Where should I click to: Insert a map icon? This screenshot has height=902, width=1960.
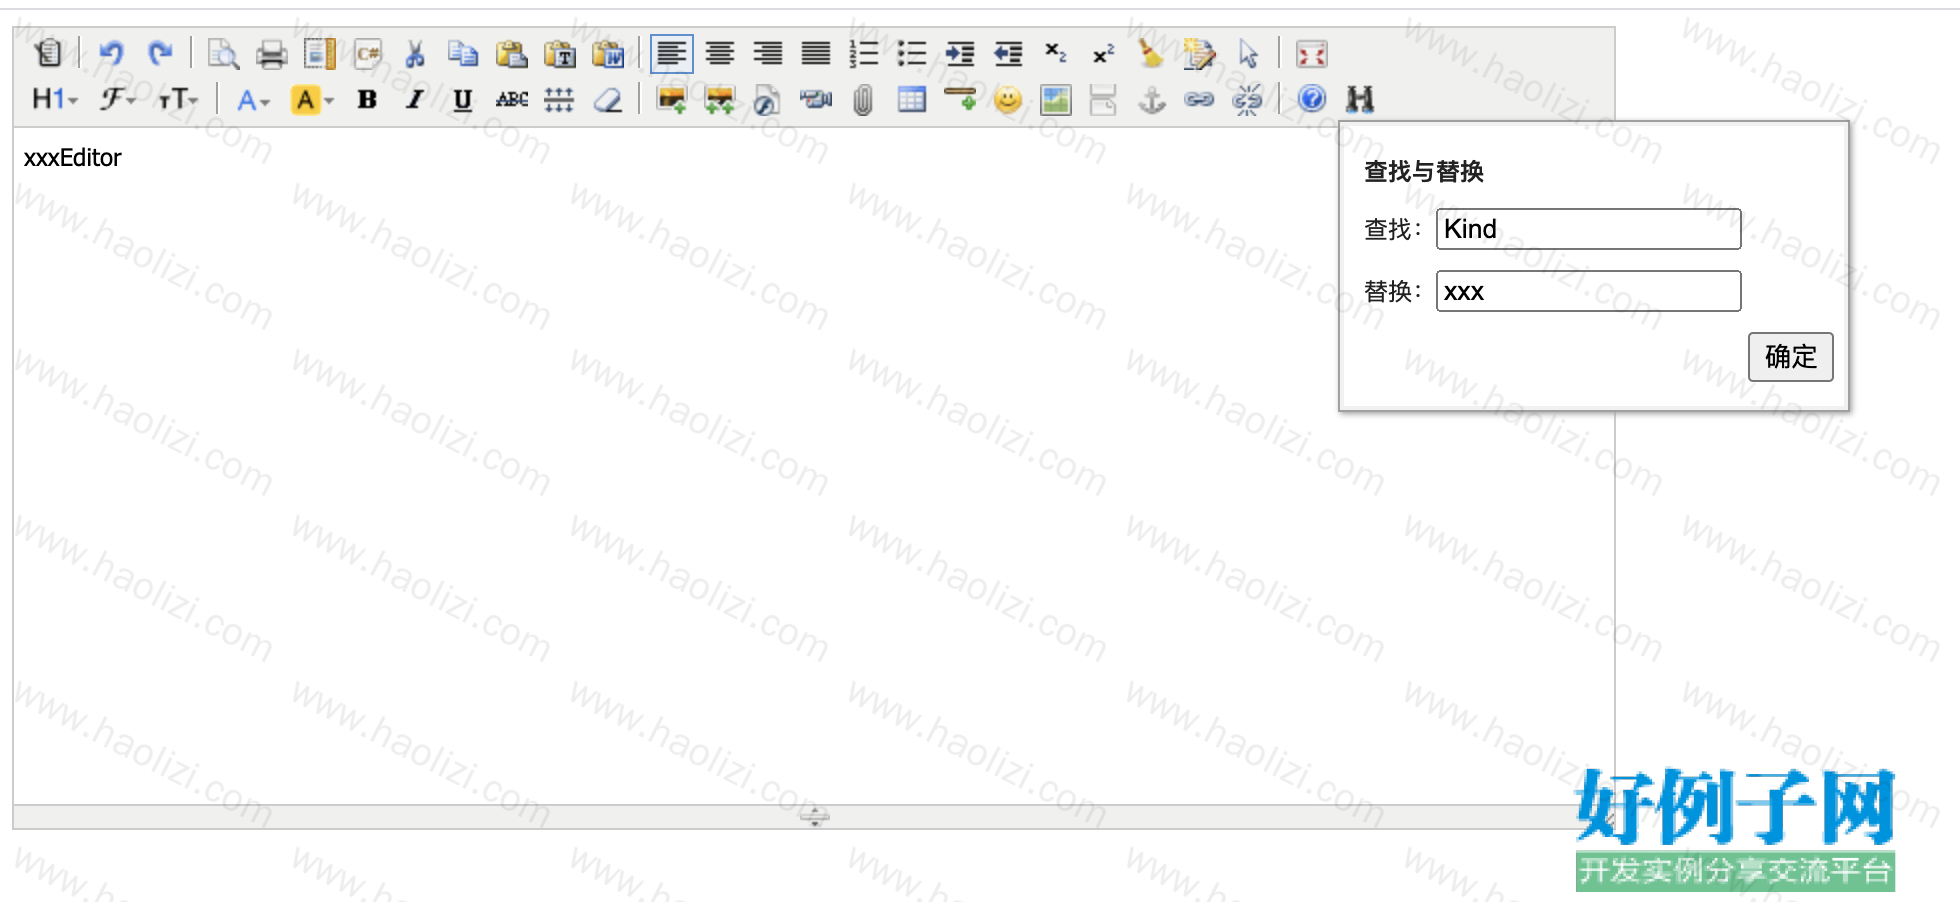click(x=1056, y=99)
